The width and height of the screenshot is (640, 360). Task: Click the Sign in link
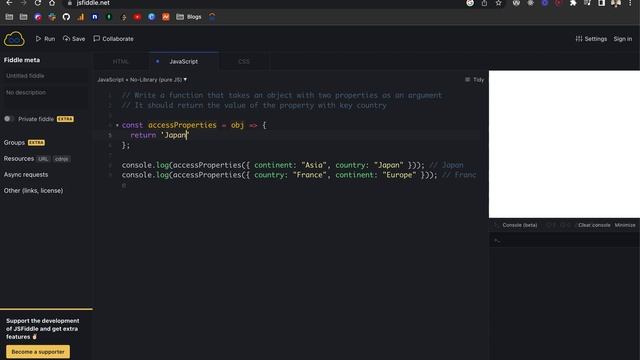(622, 39)
